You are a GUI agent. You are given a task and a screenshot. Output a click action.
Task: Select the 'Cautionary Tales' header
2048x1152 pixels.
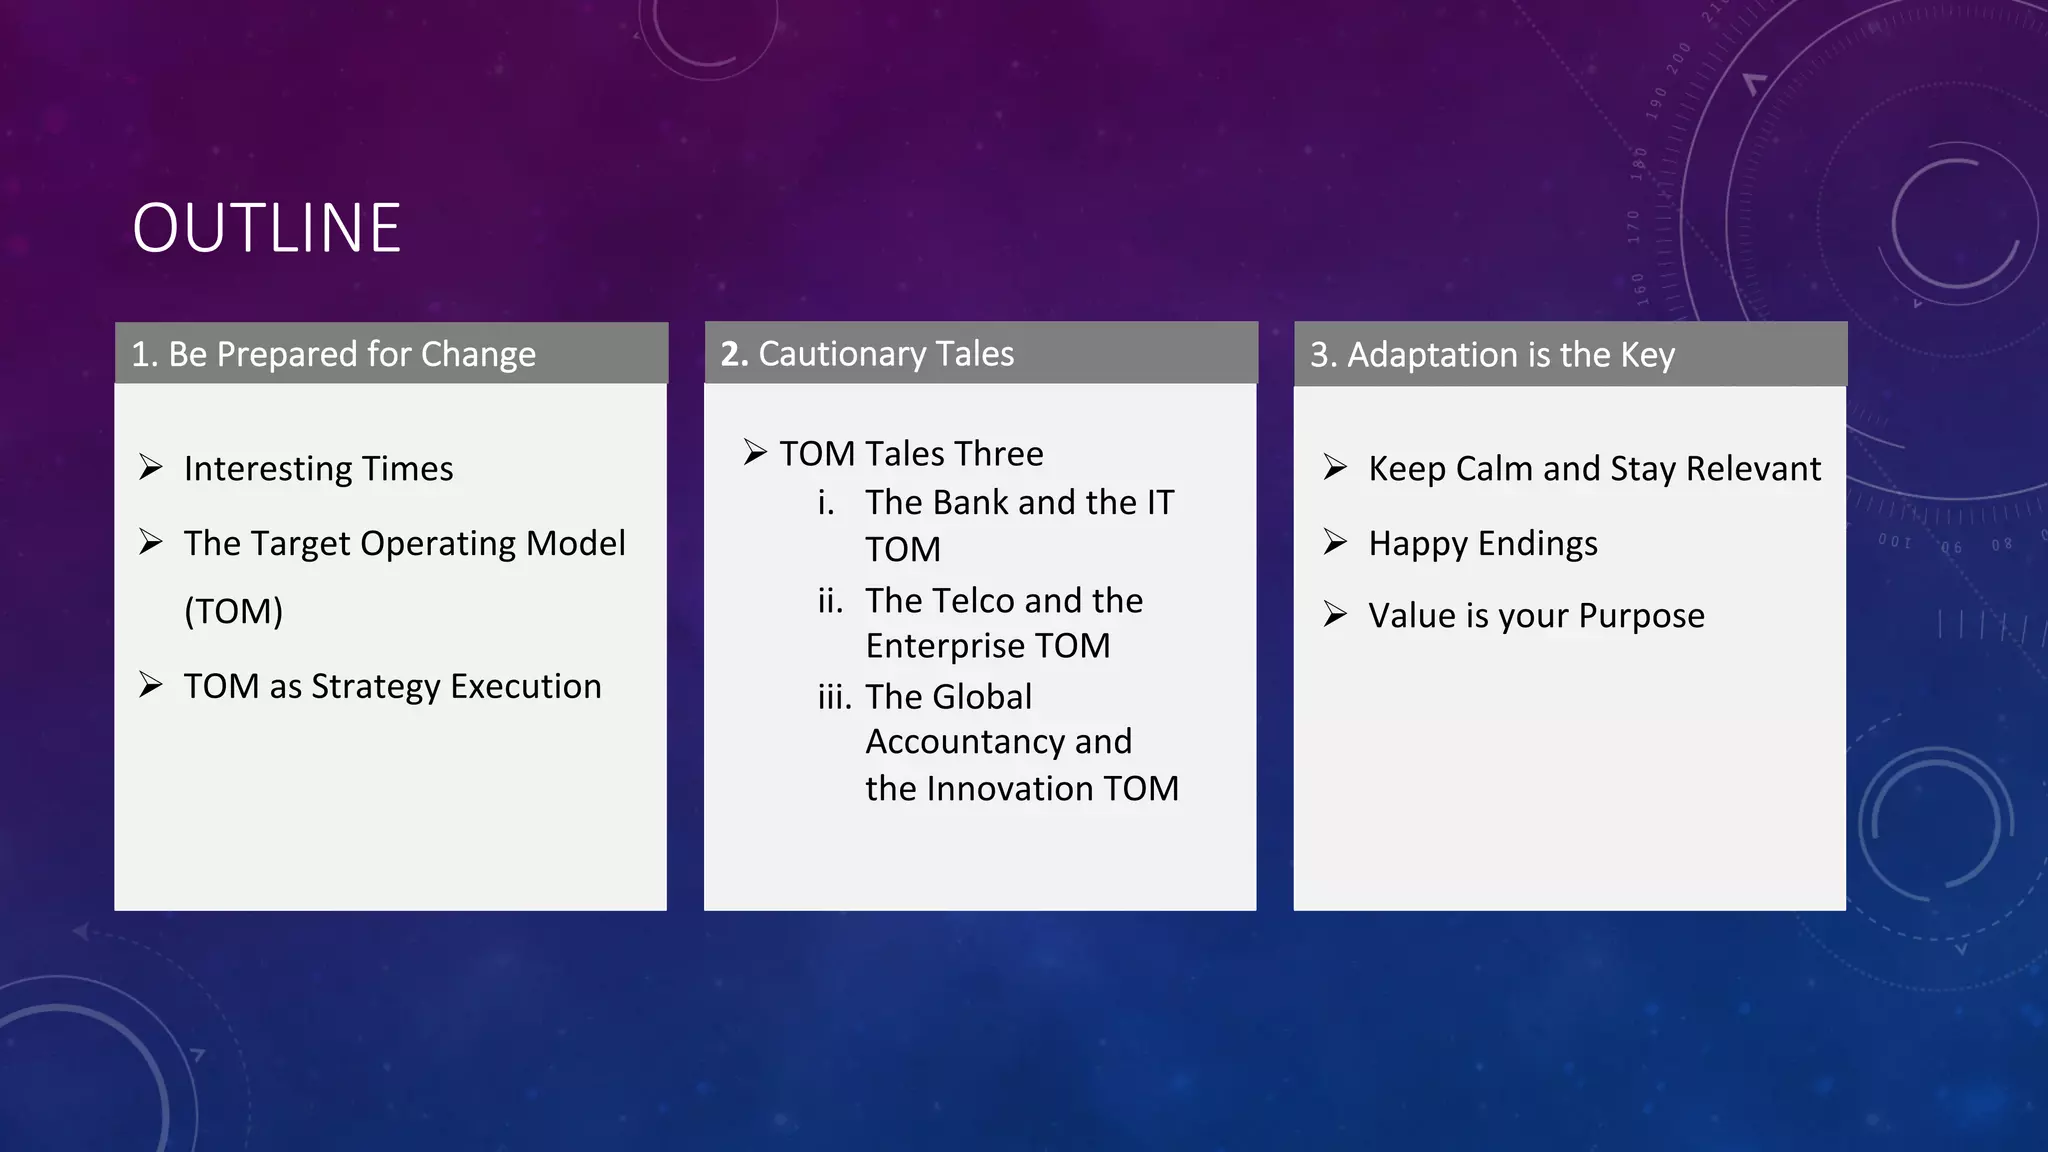click(x=867, y=353)
